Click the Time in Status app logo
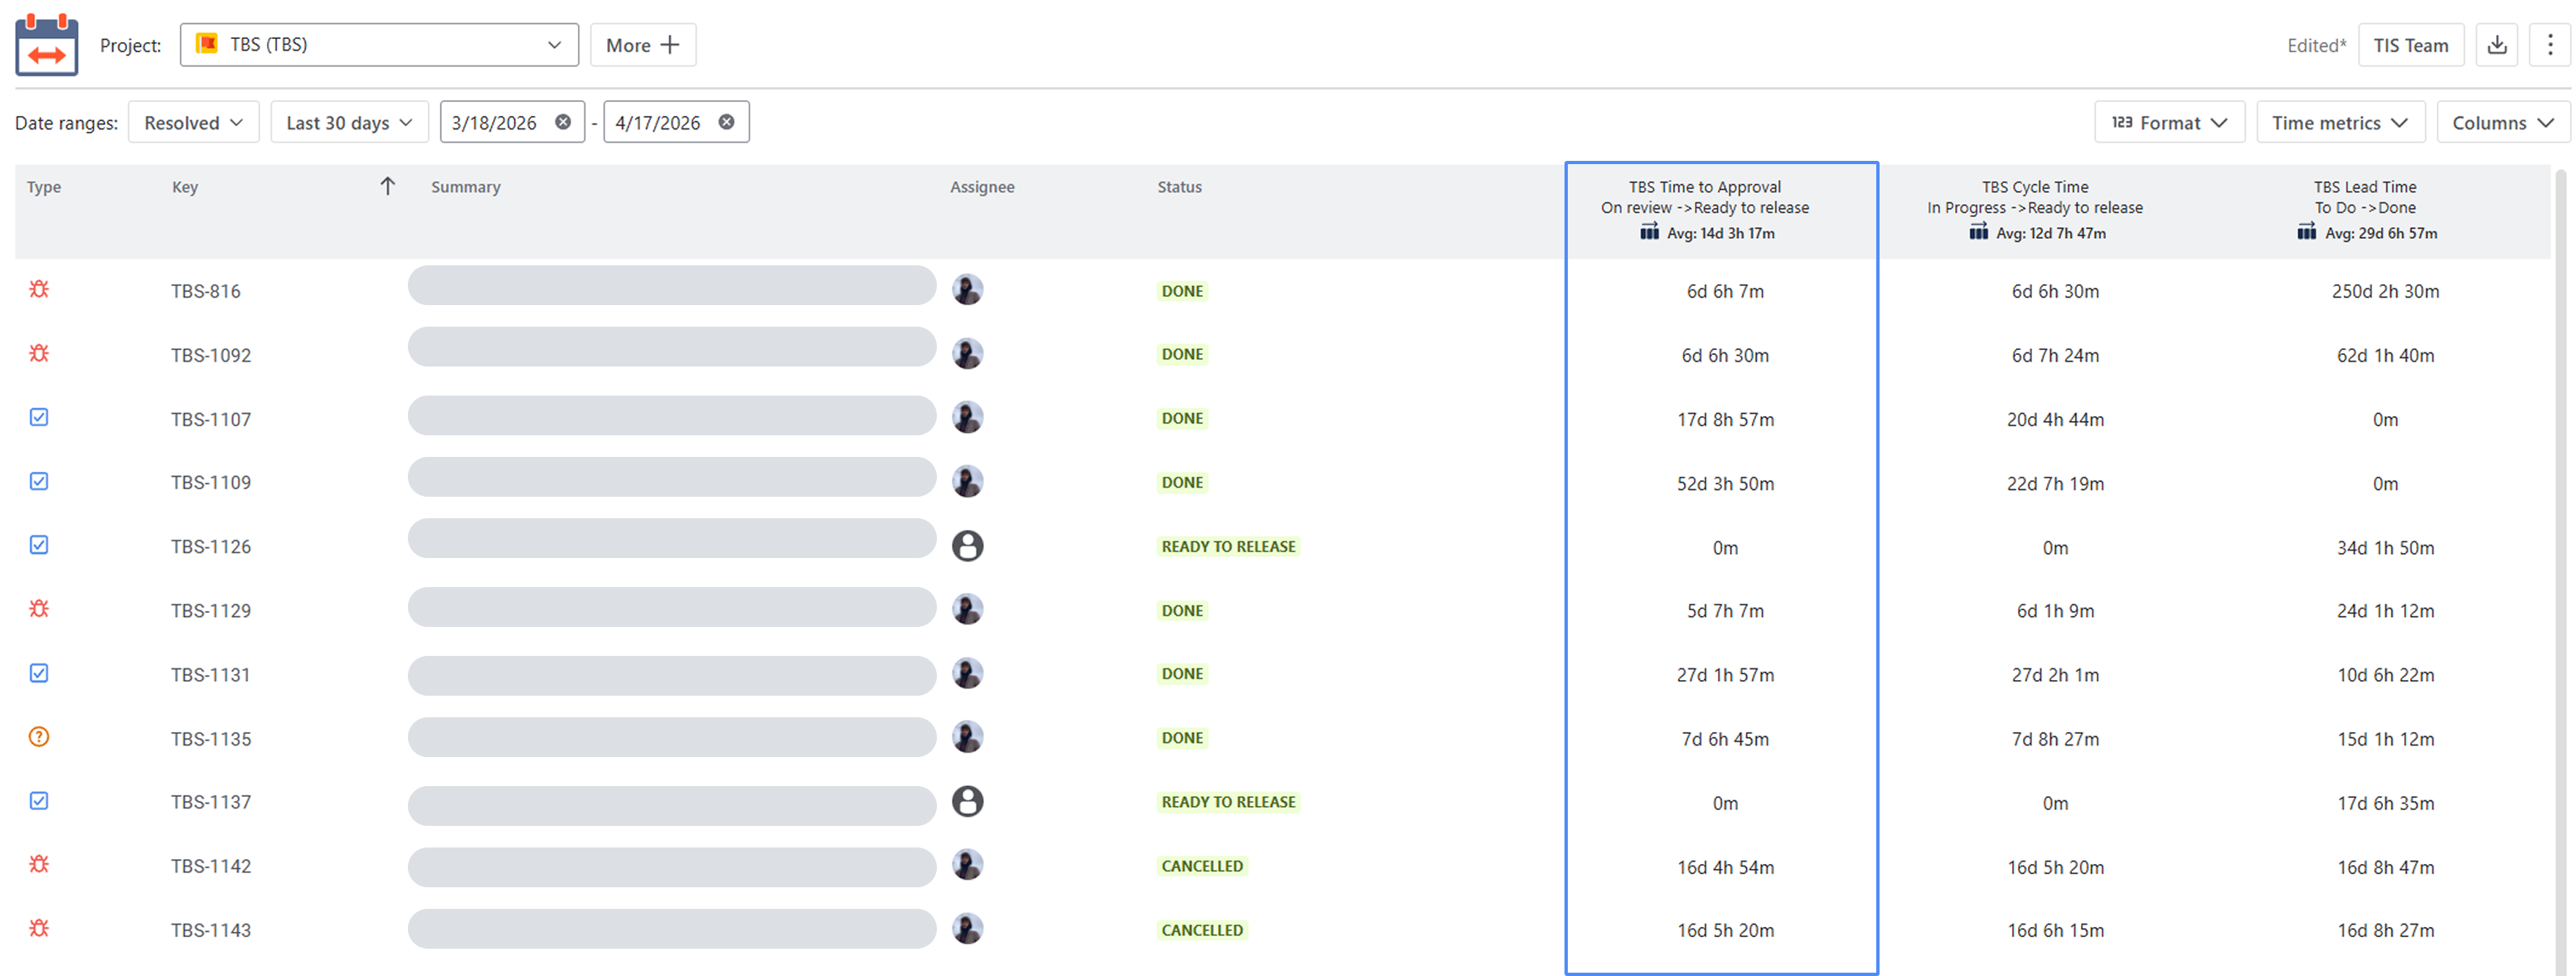Screen dimensions: 2576x976 click(47, 45)
